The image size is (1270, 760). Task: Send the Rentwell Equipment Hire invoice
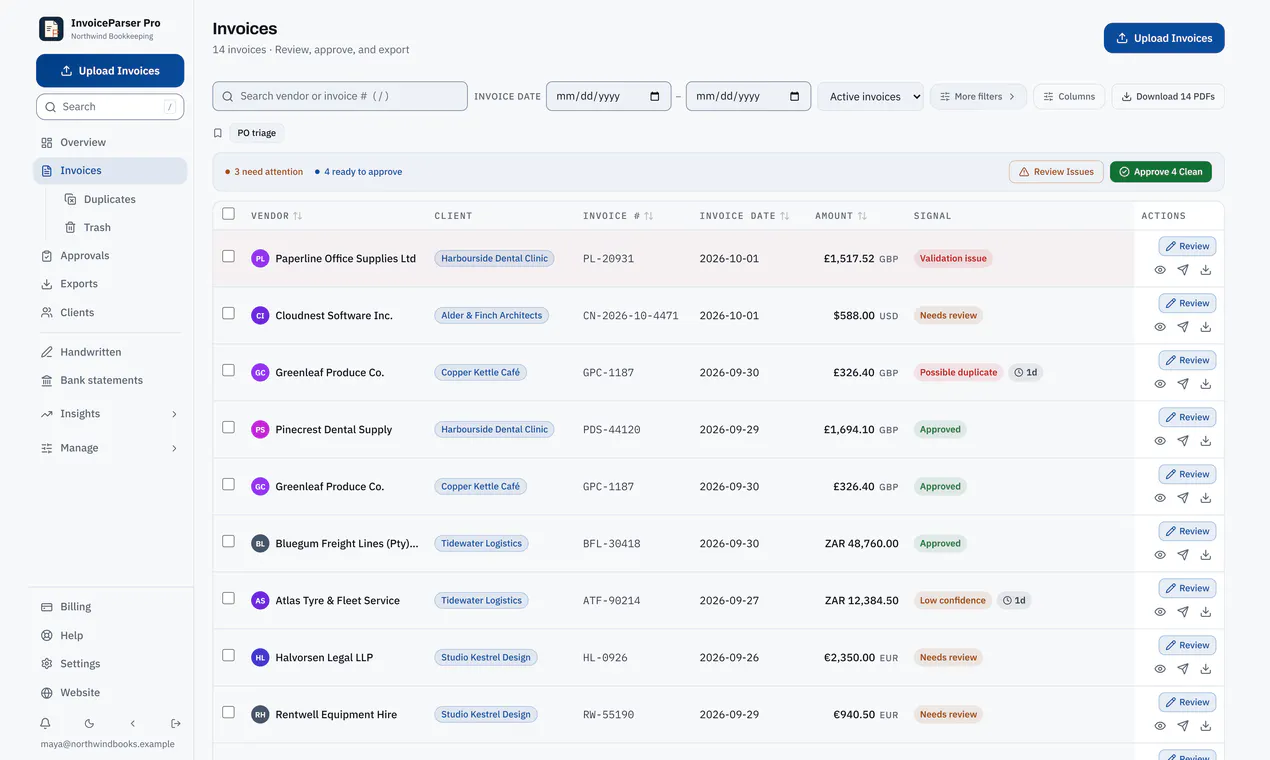point(1183,726)
